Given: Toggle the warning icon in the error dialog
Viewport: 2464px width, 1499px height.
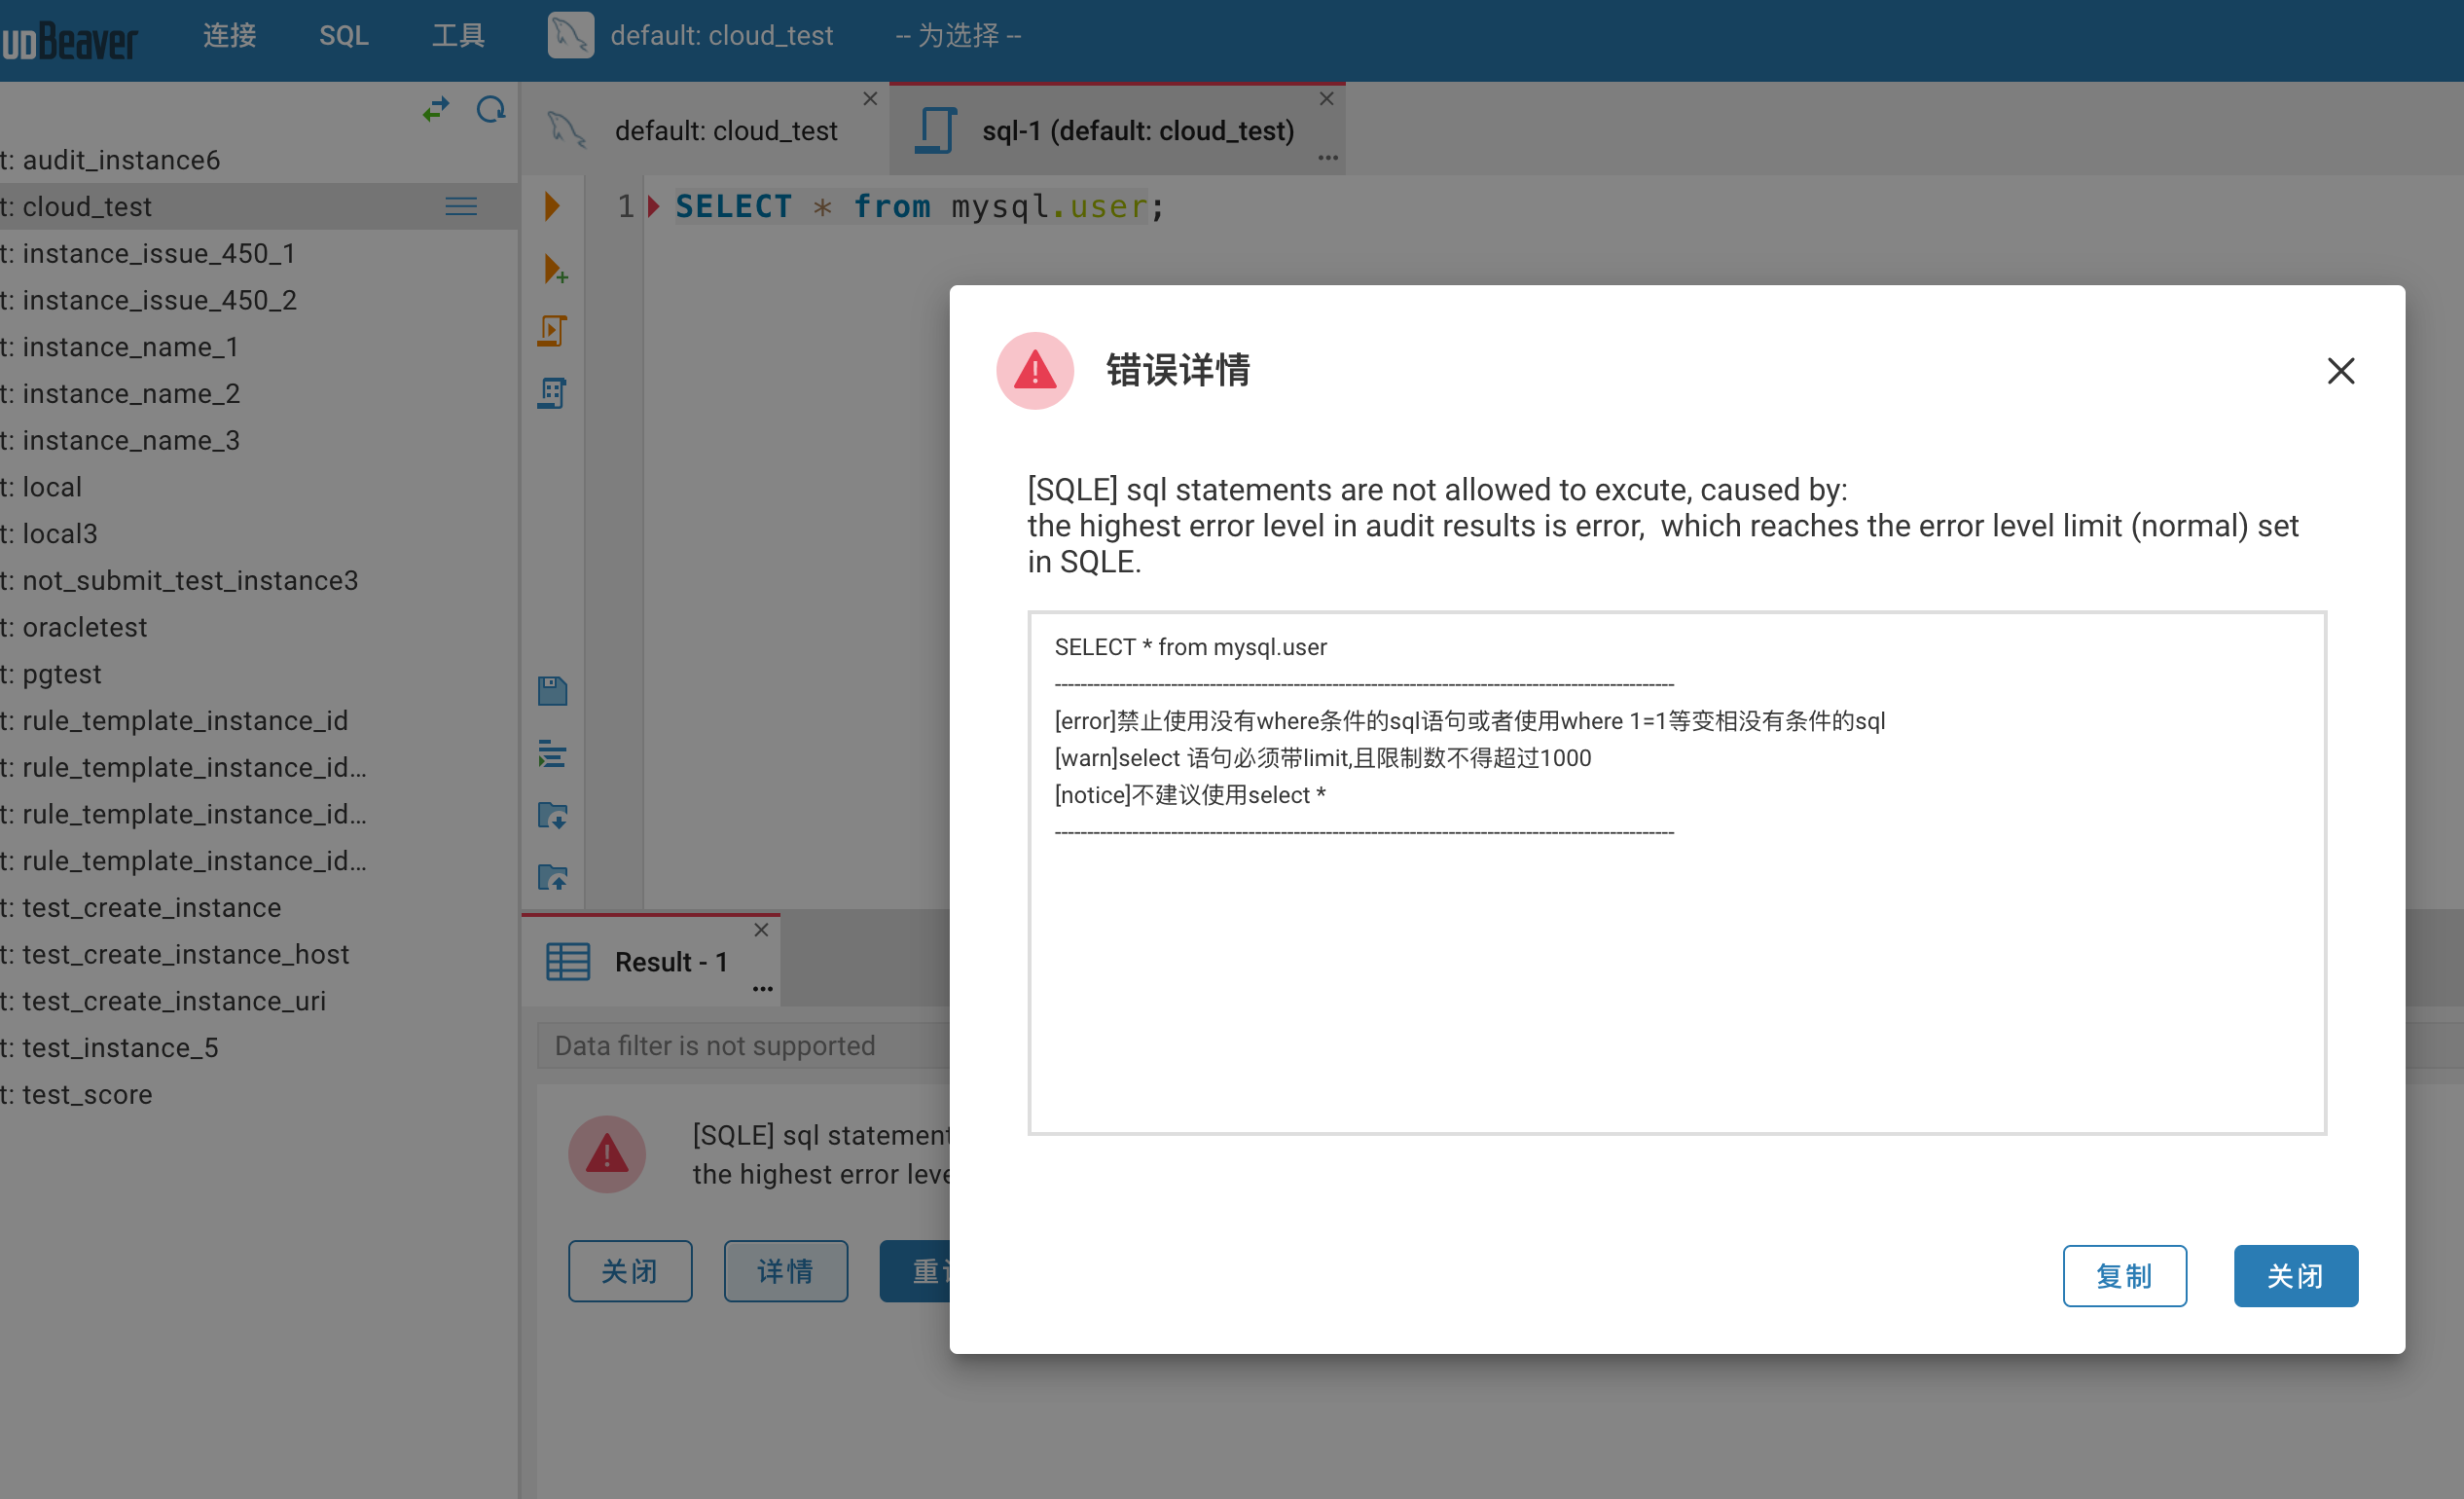Looking at the screenshot, I should [1034, 370].
